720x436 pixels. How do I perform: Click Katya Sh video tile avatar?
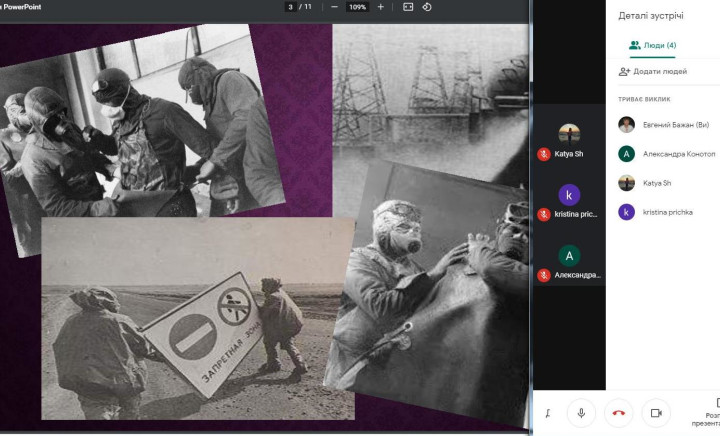569,133
